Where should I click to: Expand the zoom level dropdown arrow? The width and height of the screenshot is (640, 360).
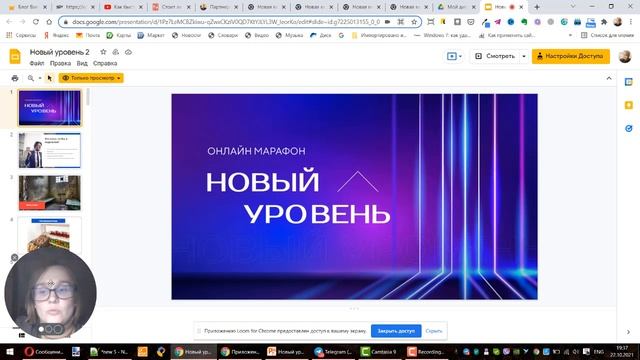click(x=40, y=78)
